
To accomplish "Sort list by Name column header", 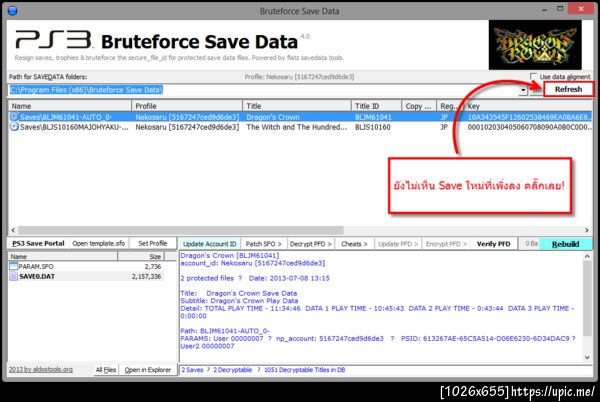I will pyautogui.click(x=70, y=106).
